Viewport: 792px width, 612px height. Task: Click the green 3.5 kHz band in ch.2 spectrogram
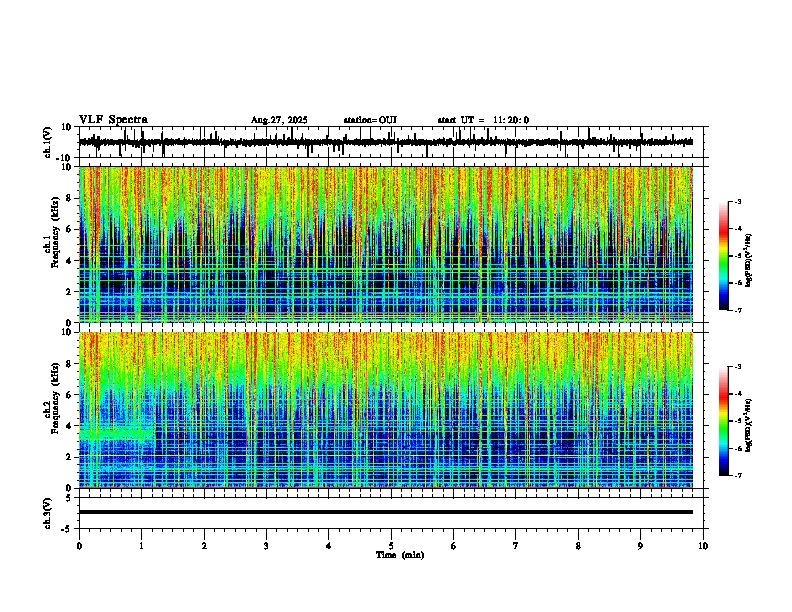(x=117, y=434)
